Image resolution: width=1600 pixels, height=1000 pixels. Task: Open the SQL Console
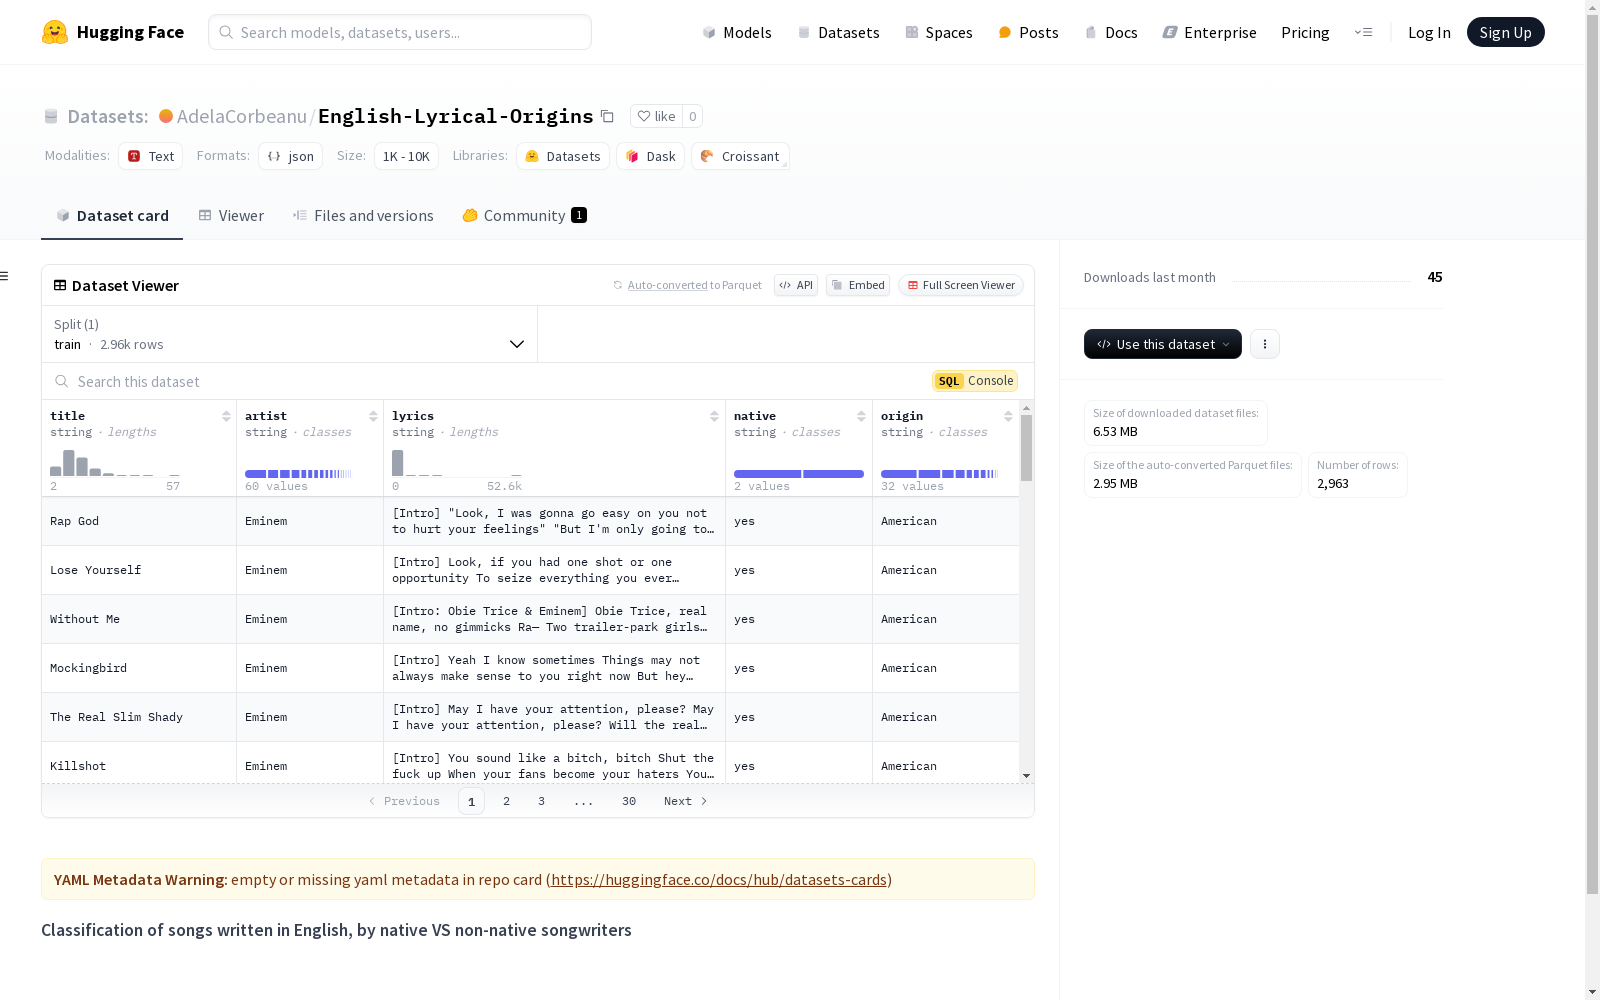pyautogui.click(x=975, y=381)
